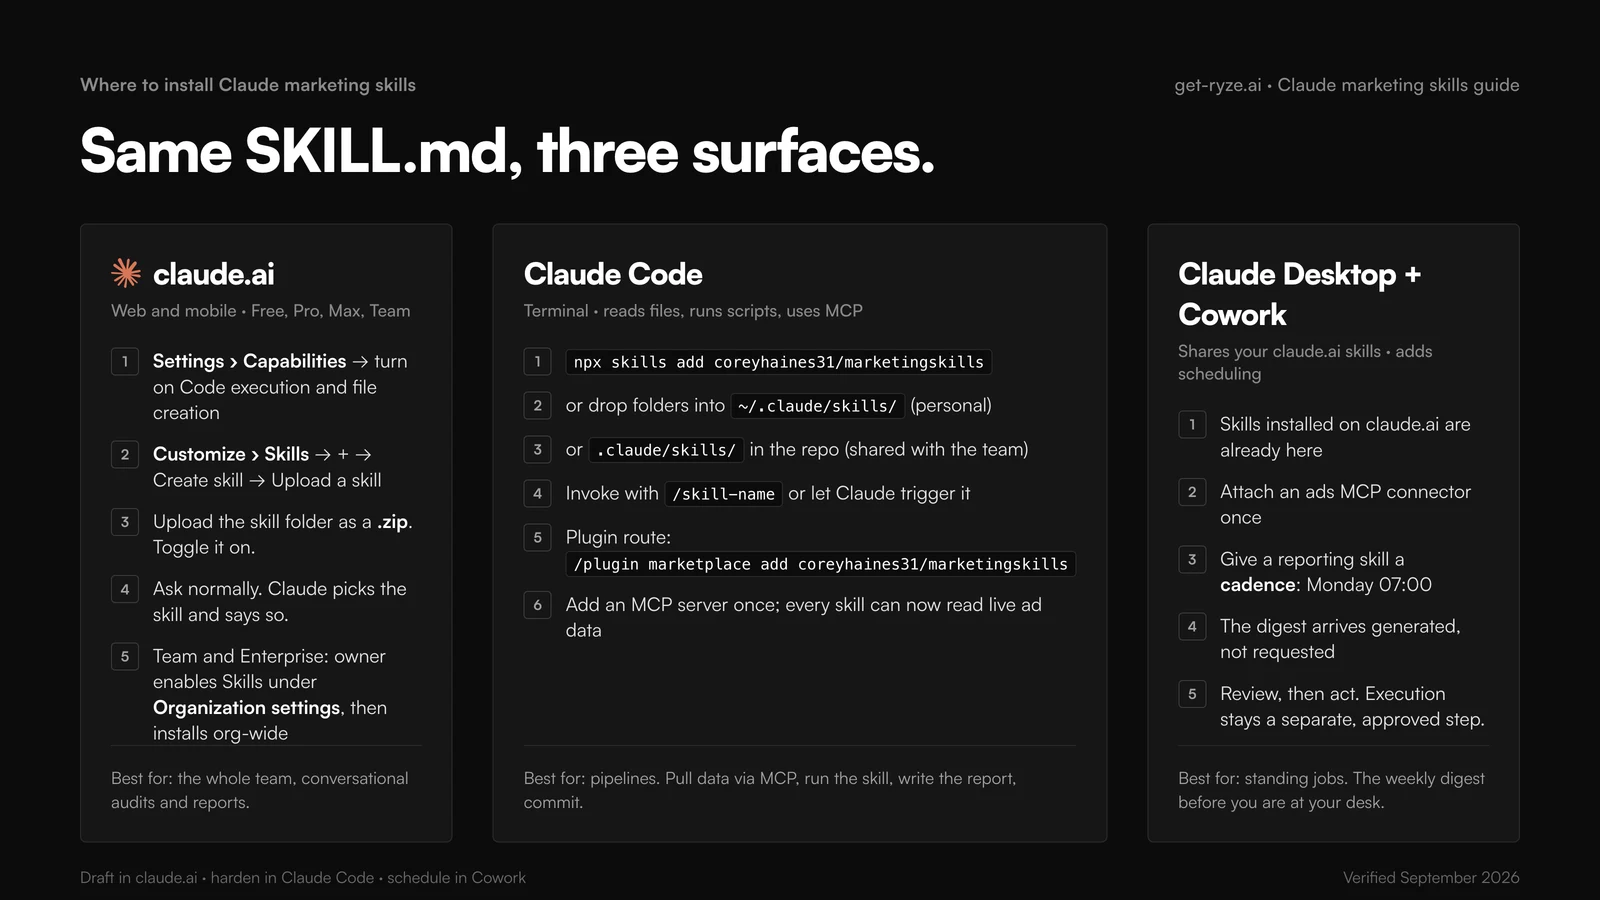
Task: Click the 'Same SKILL.md, three surfaces.' title
Action: click(x=507, y=152)
